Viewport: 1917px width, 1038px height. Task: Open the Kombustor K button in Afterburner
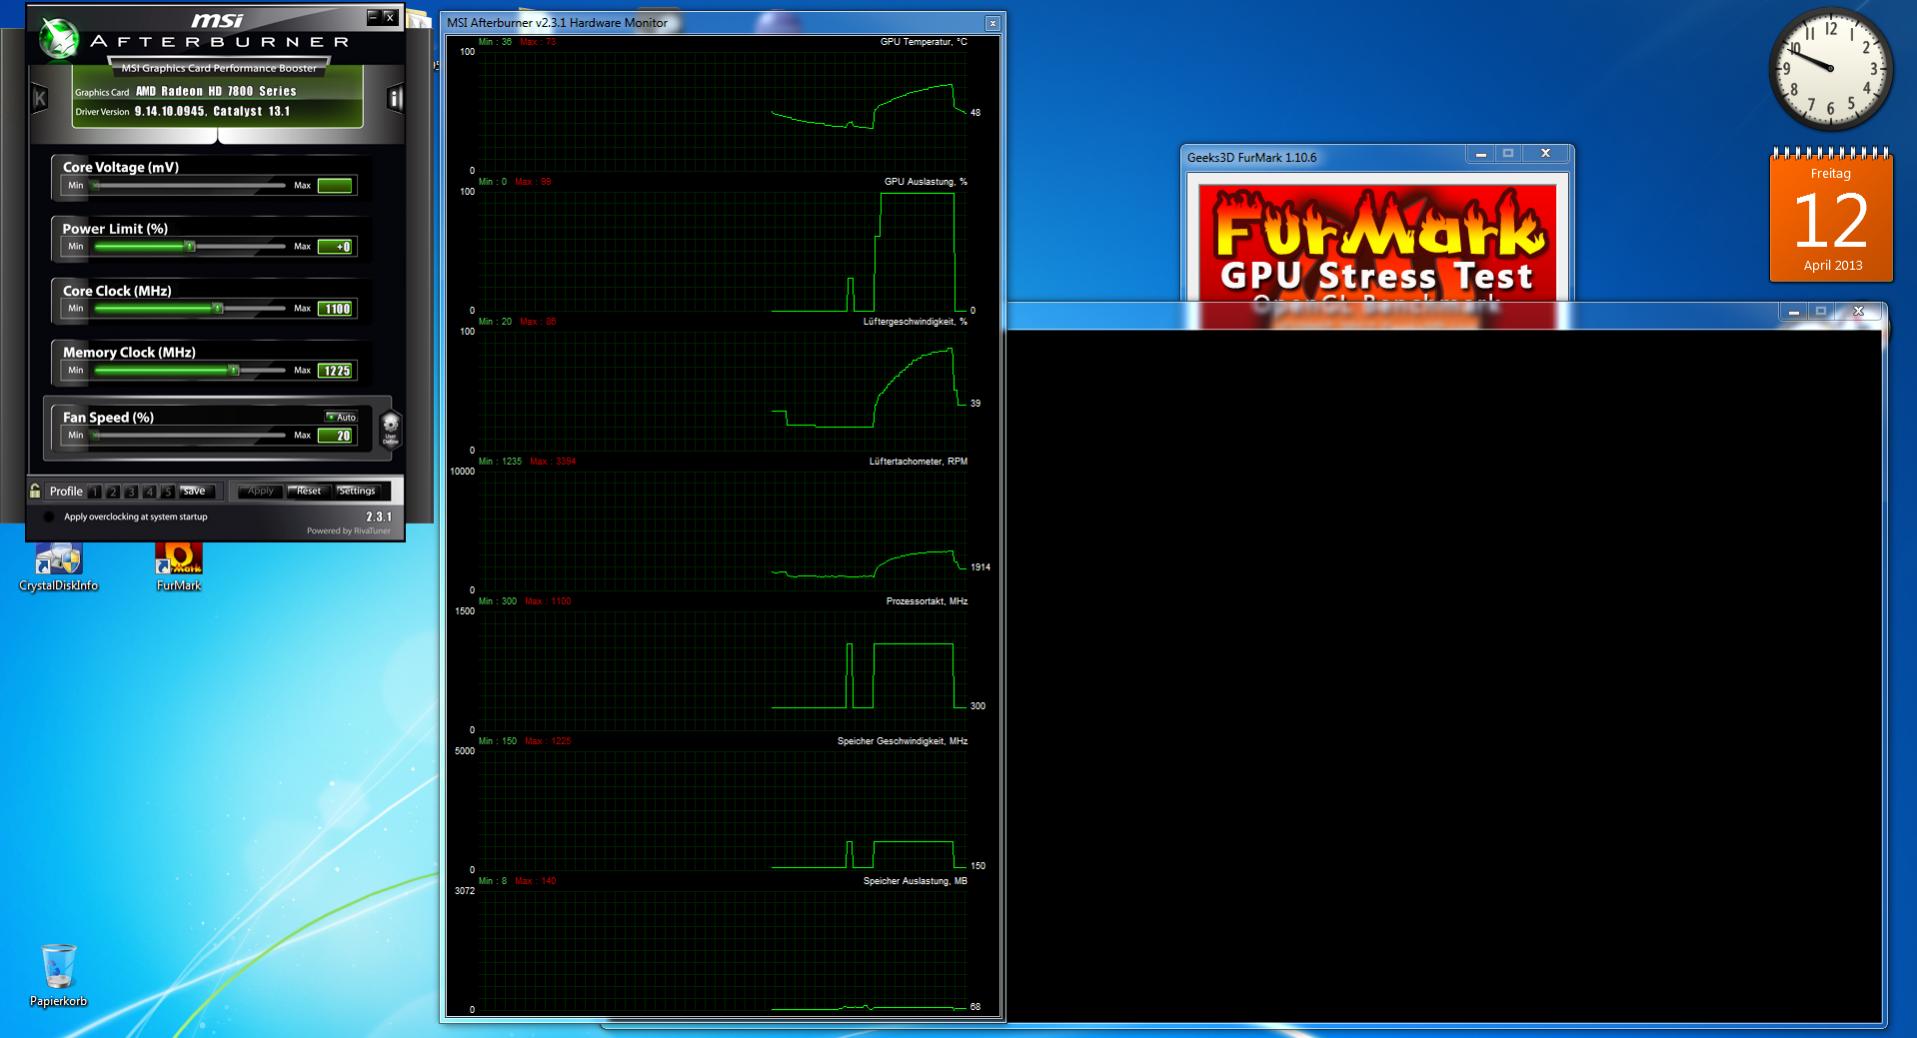[40, 98]
